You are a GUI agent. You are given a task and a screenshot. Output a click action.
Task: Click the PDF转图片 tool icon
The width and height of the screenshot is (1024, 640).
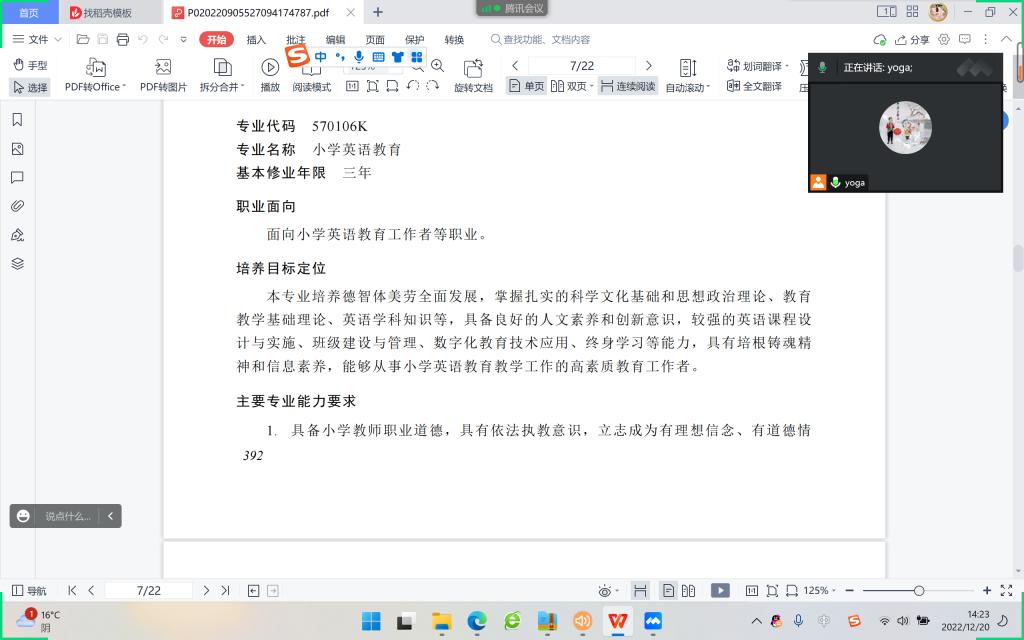coord(163,67)
